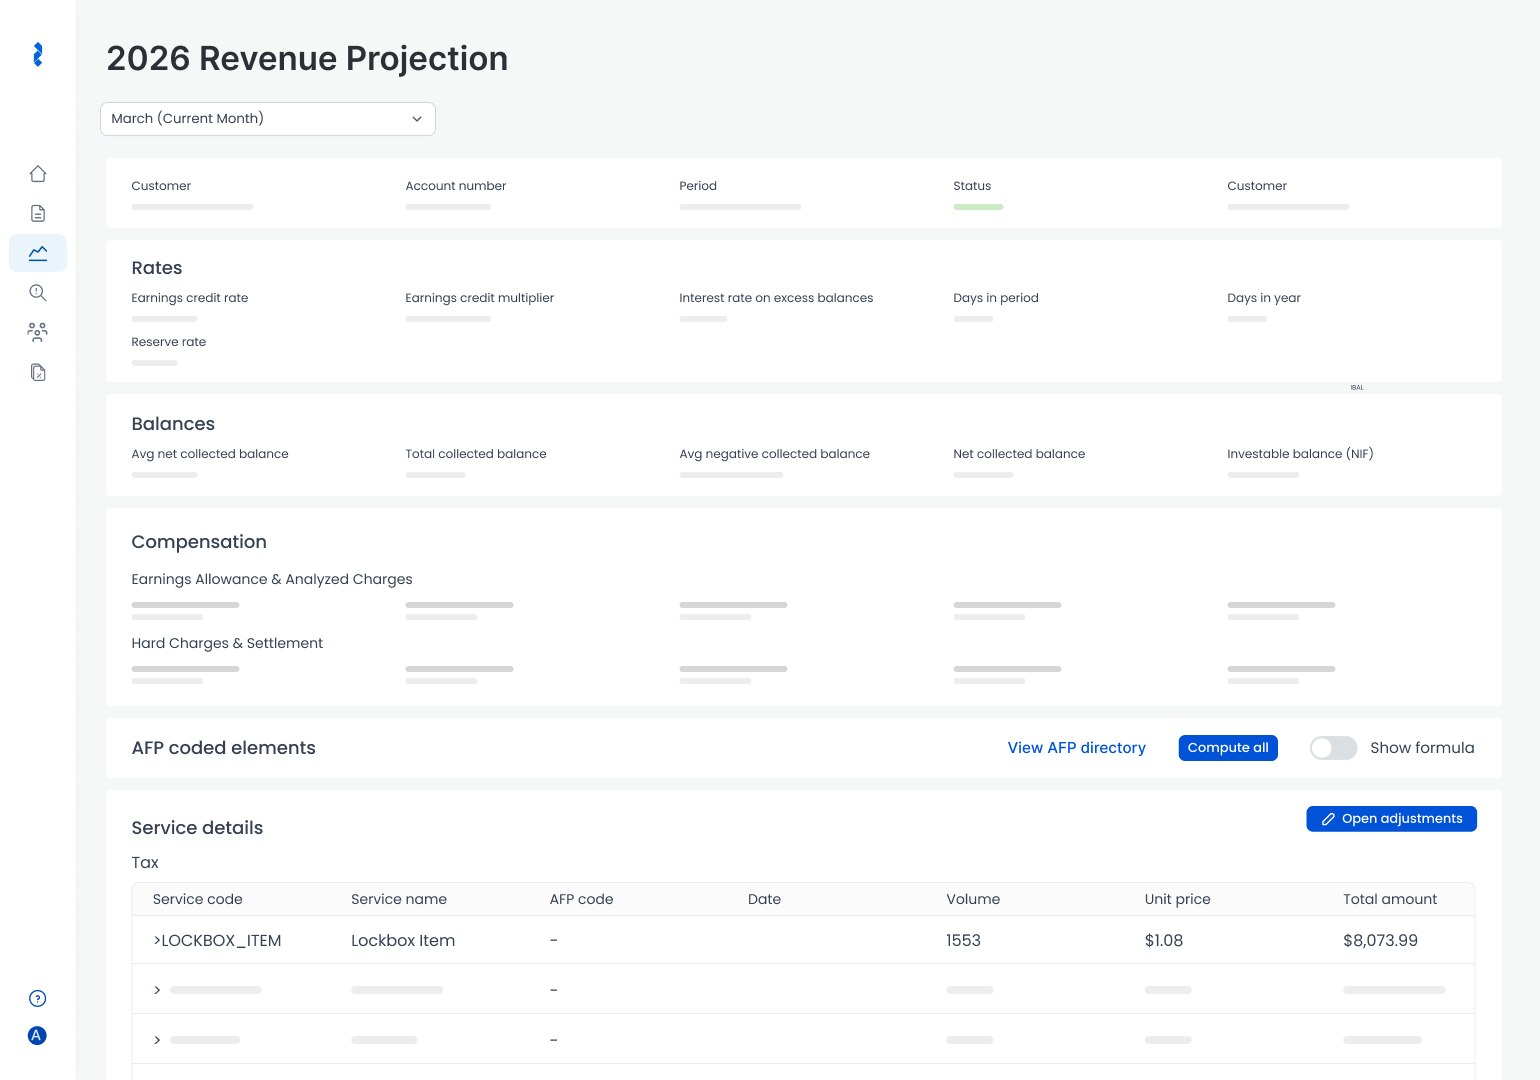The image size is (1540, 1080).
Task: Open the file reports sidebar icon
Action: click(x=38, y=372)
